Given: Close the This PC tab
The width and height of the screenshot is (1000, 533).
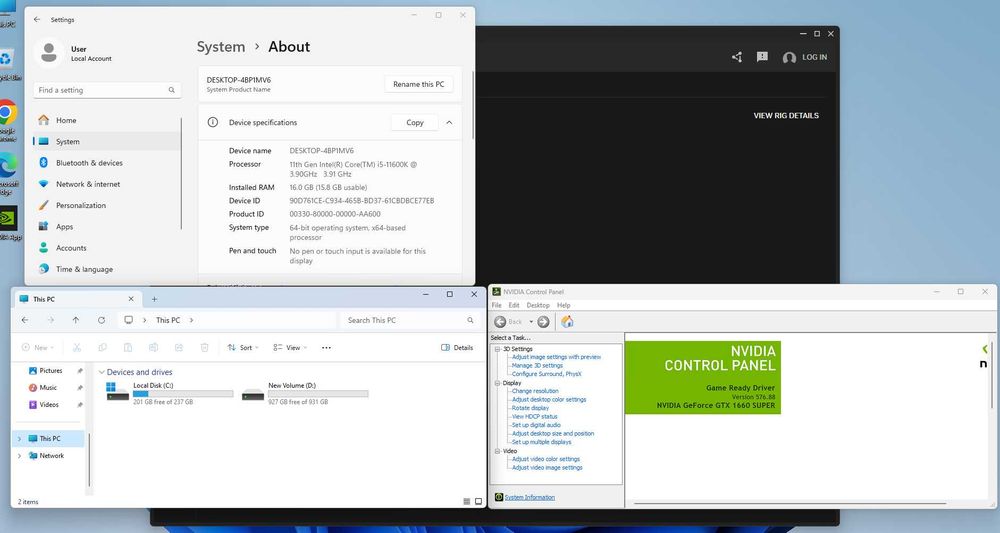Looking at the screenshot, I should point(131,298).
